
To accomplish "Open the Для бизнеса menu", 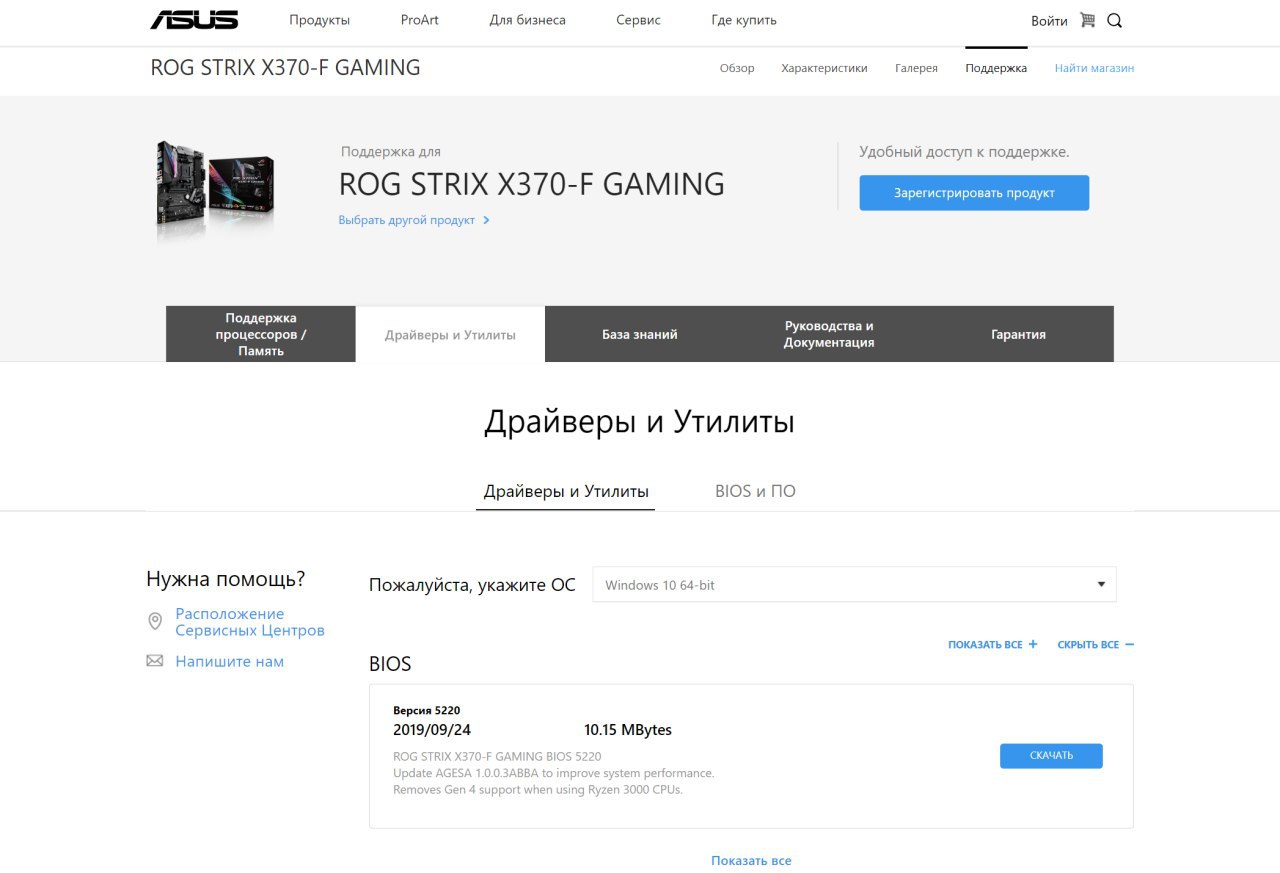I will 527,20.
